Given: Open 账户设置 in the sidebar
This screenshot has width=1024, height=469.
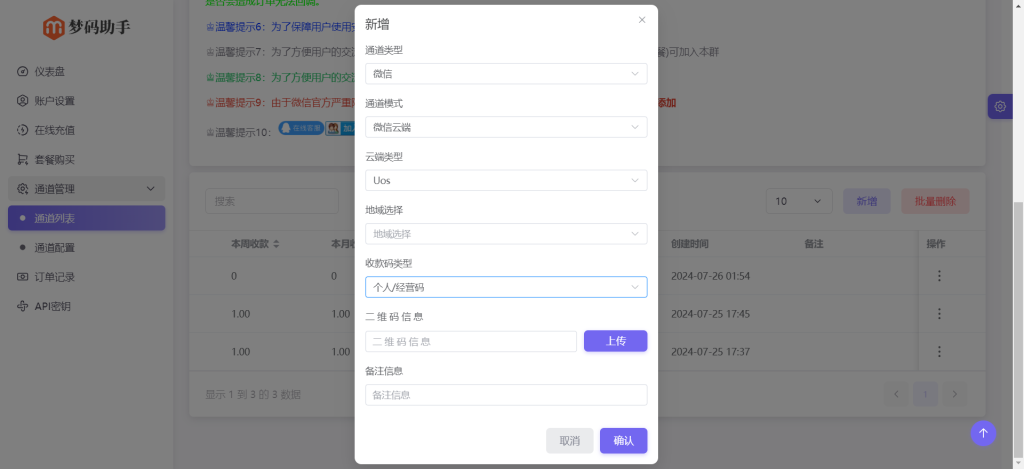Looking at the screenshot, I should pyautogui.click(x=55, y=101).
